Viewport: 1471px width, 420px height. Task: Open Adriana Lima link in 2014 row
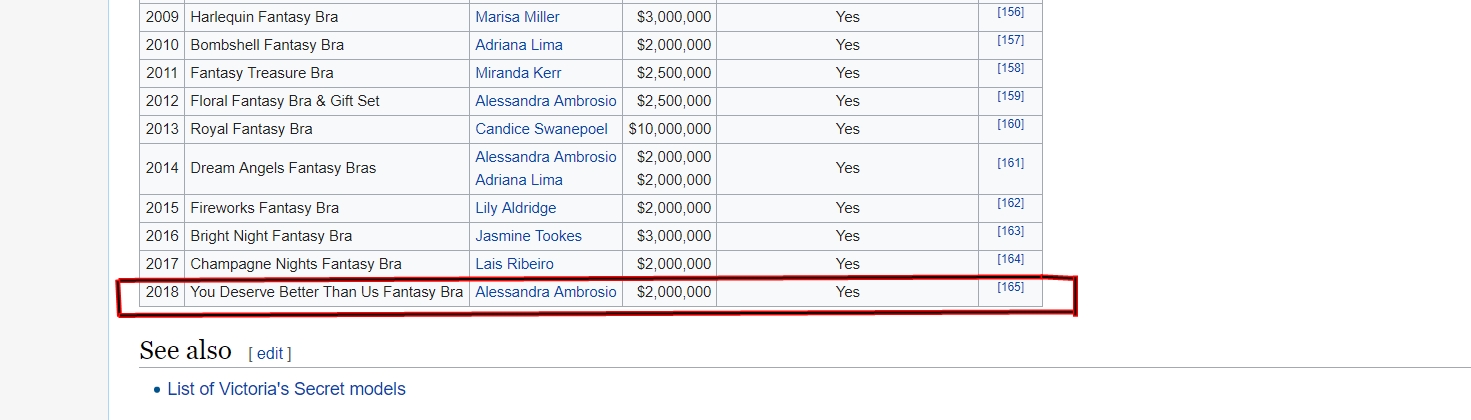pos(519,180)
